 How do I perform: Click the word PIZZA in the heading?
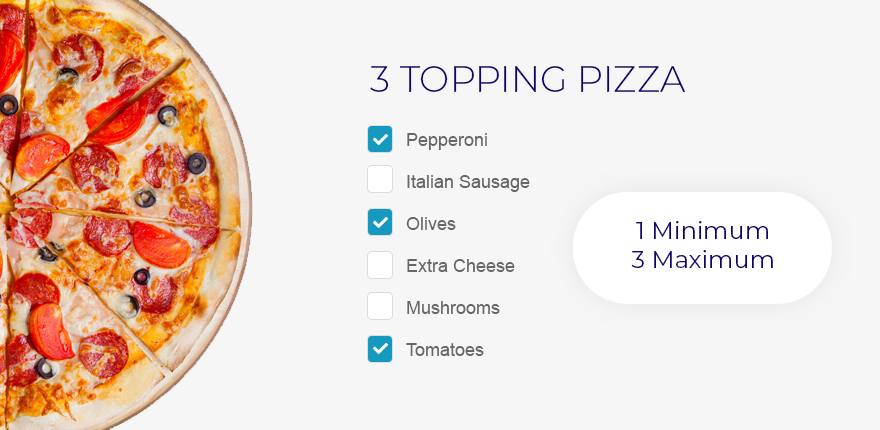point(632,79)
